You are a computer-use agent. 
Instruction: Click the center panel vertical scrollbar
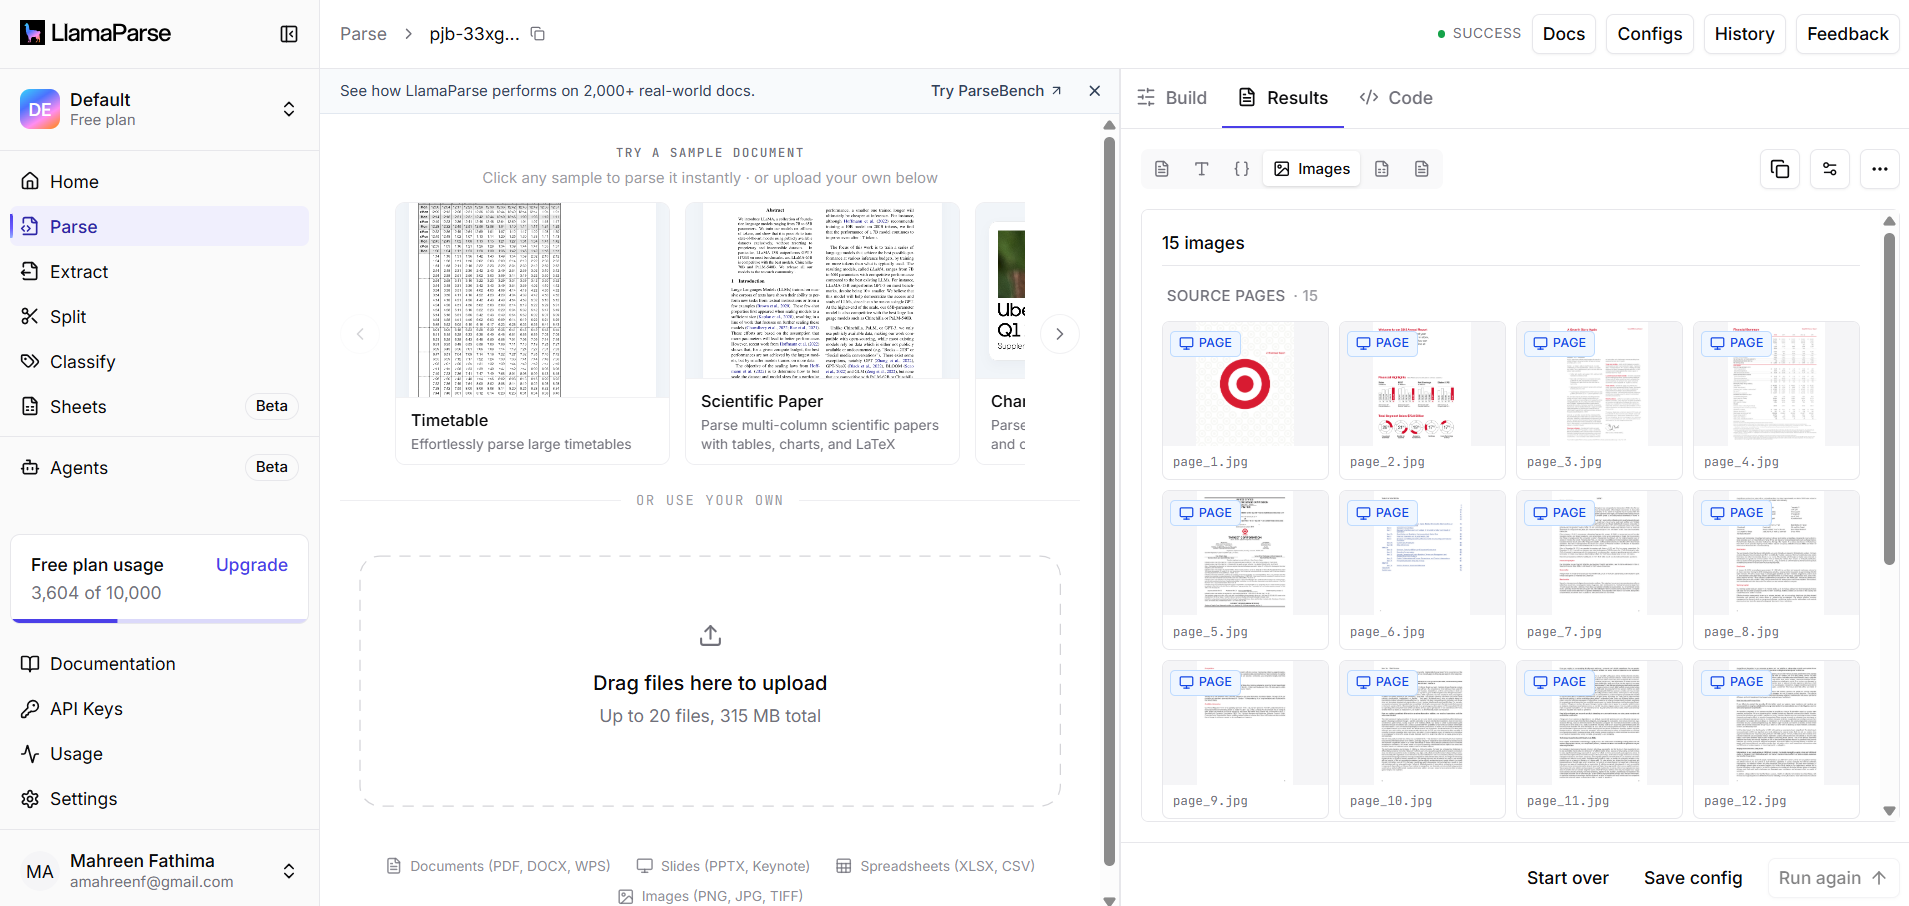[x=1109, y=500]
